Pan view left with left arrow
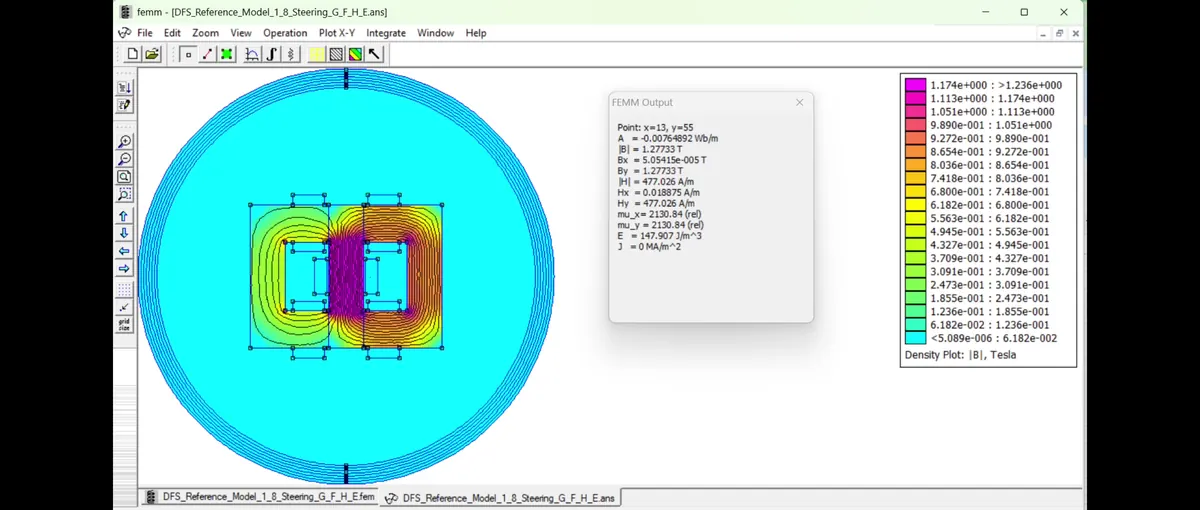 [125, 251]
